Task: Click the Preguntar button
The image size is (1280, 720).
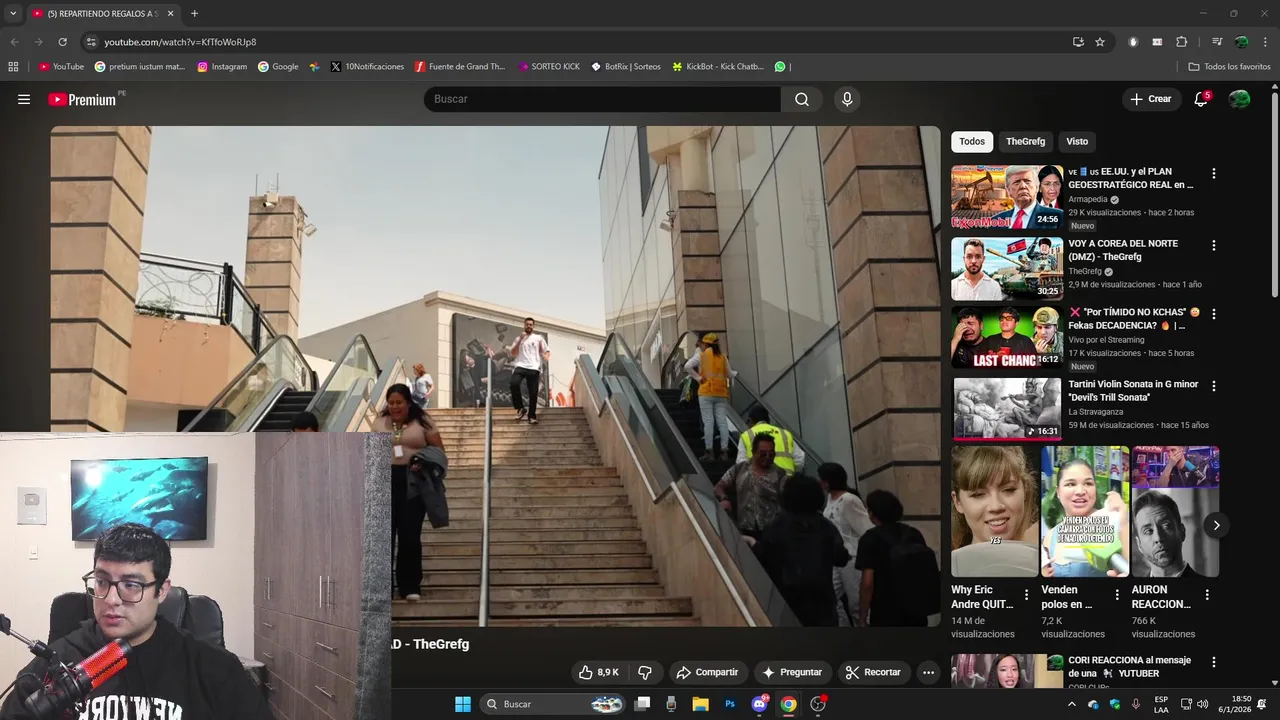Action: point(792,672)
